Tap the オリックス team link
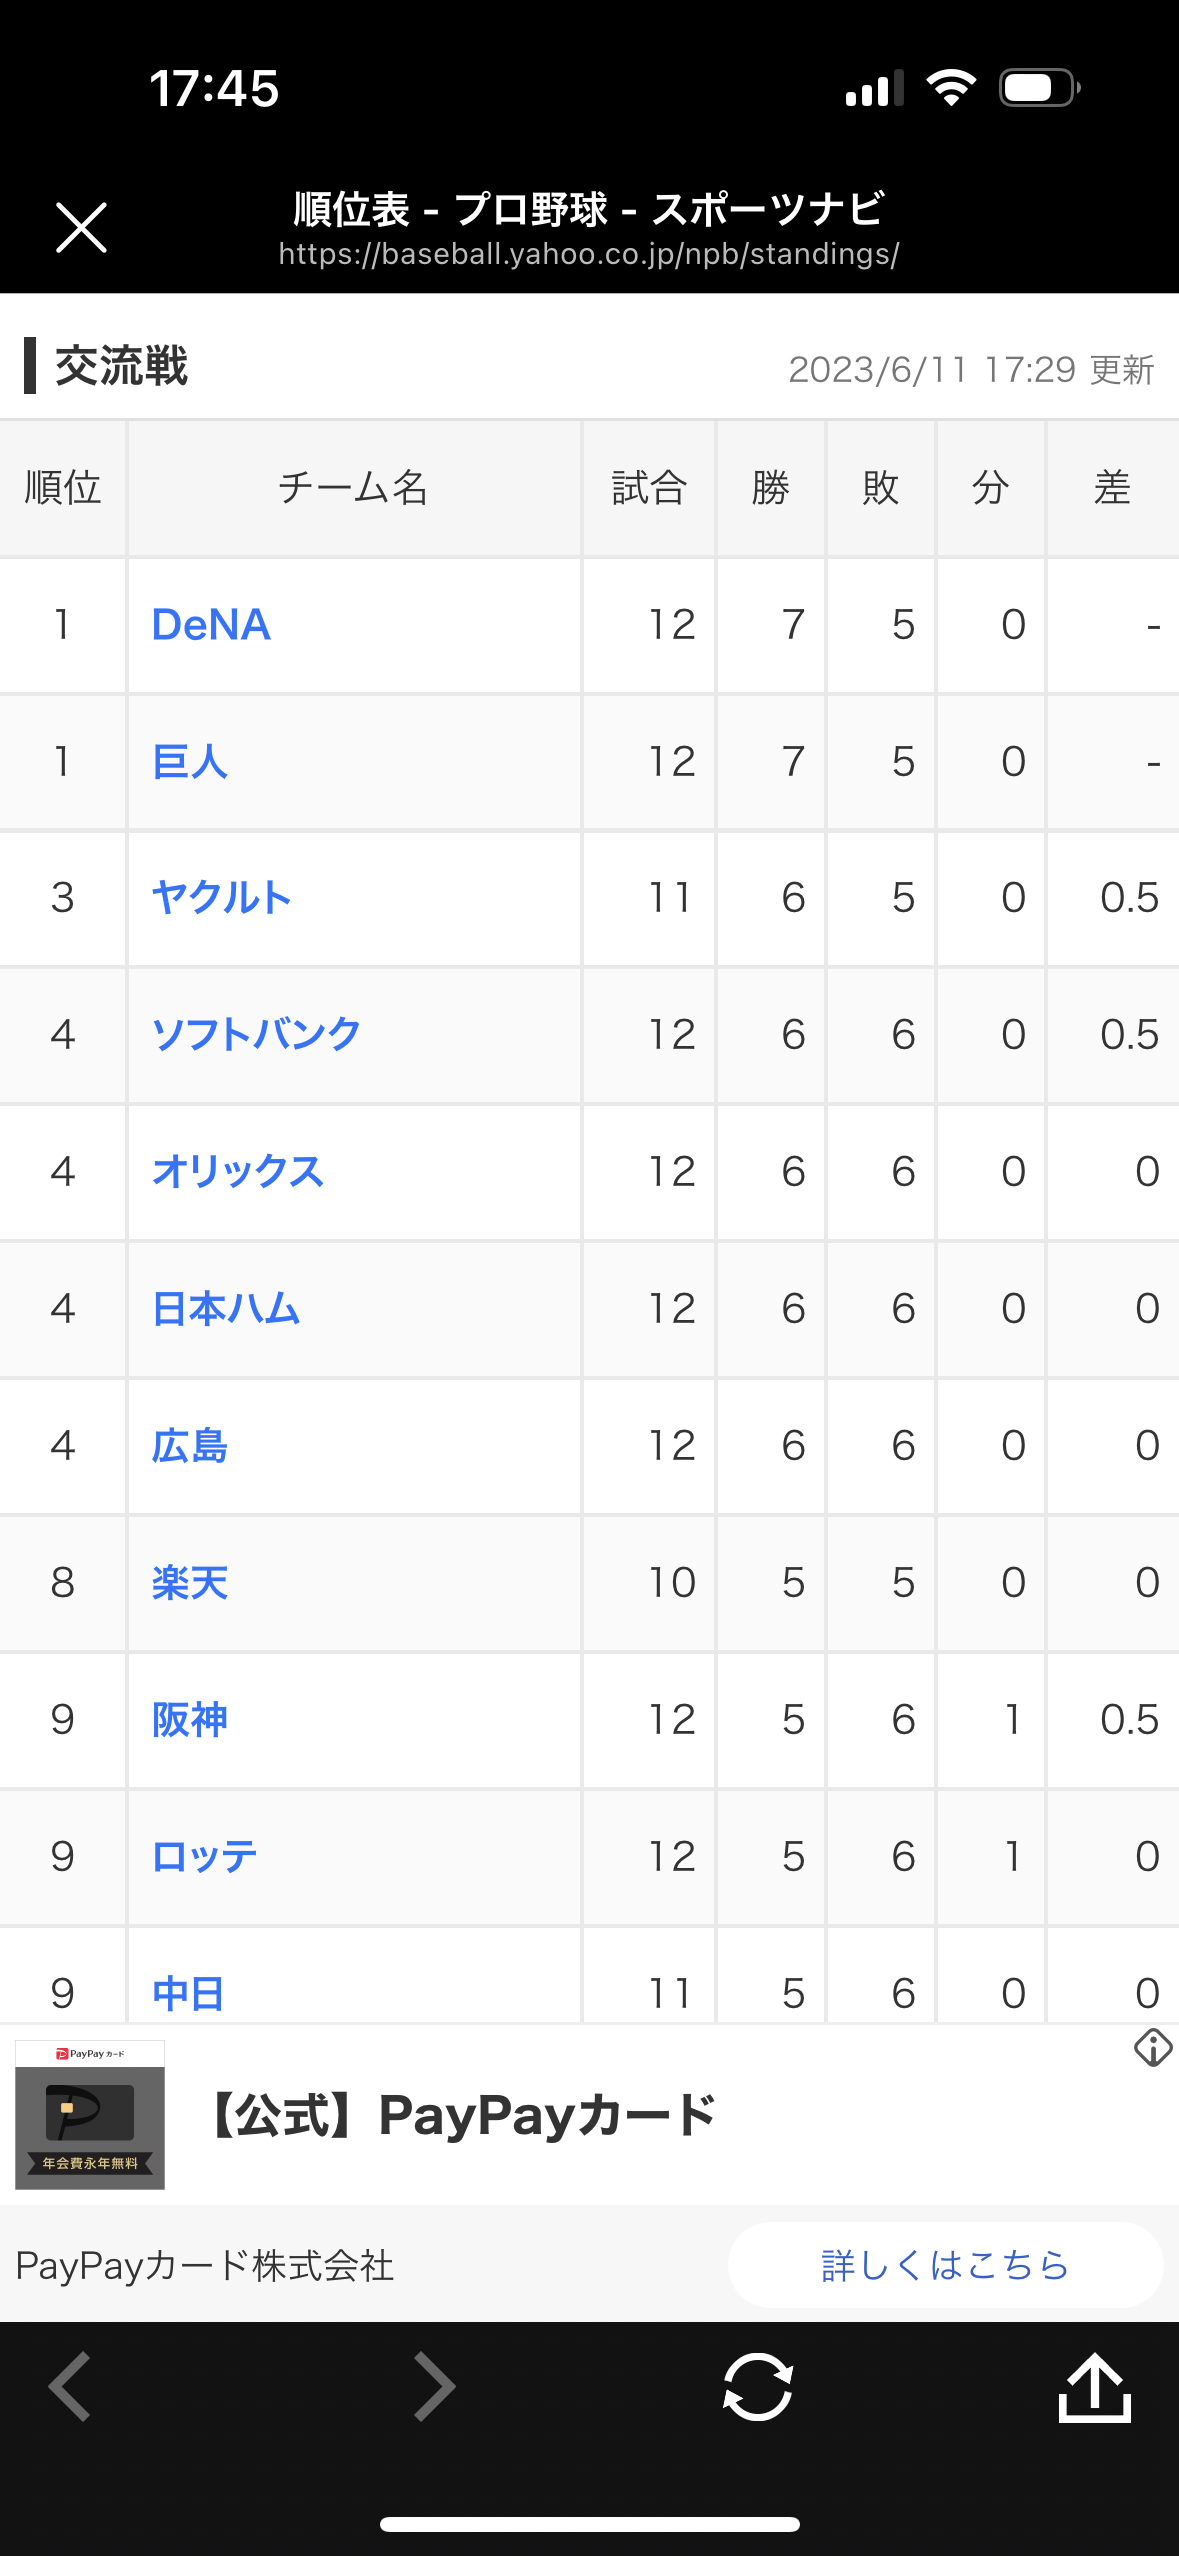The image size is (1179, 2556). [238, 1172]
